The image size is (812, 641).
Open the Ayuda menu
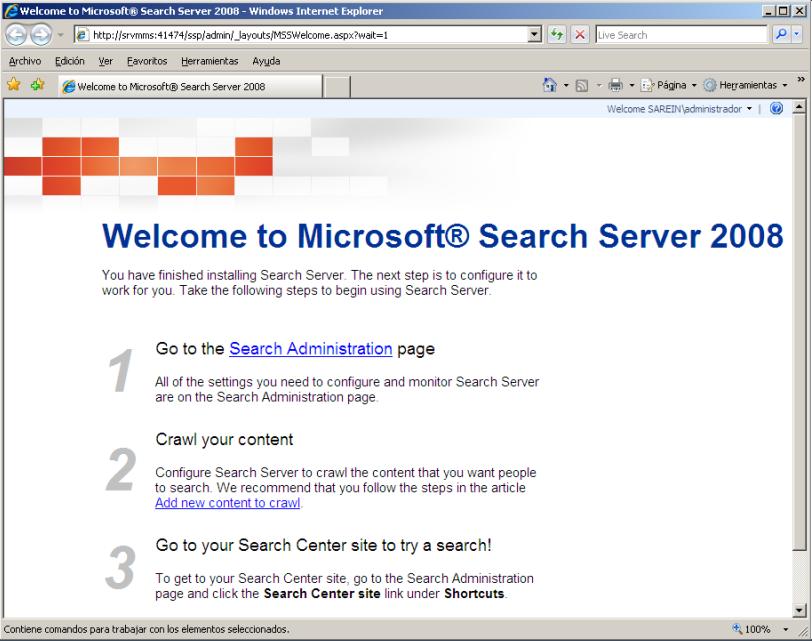266,61
